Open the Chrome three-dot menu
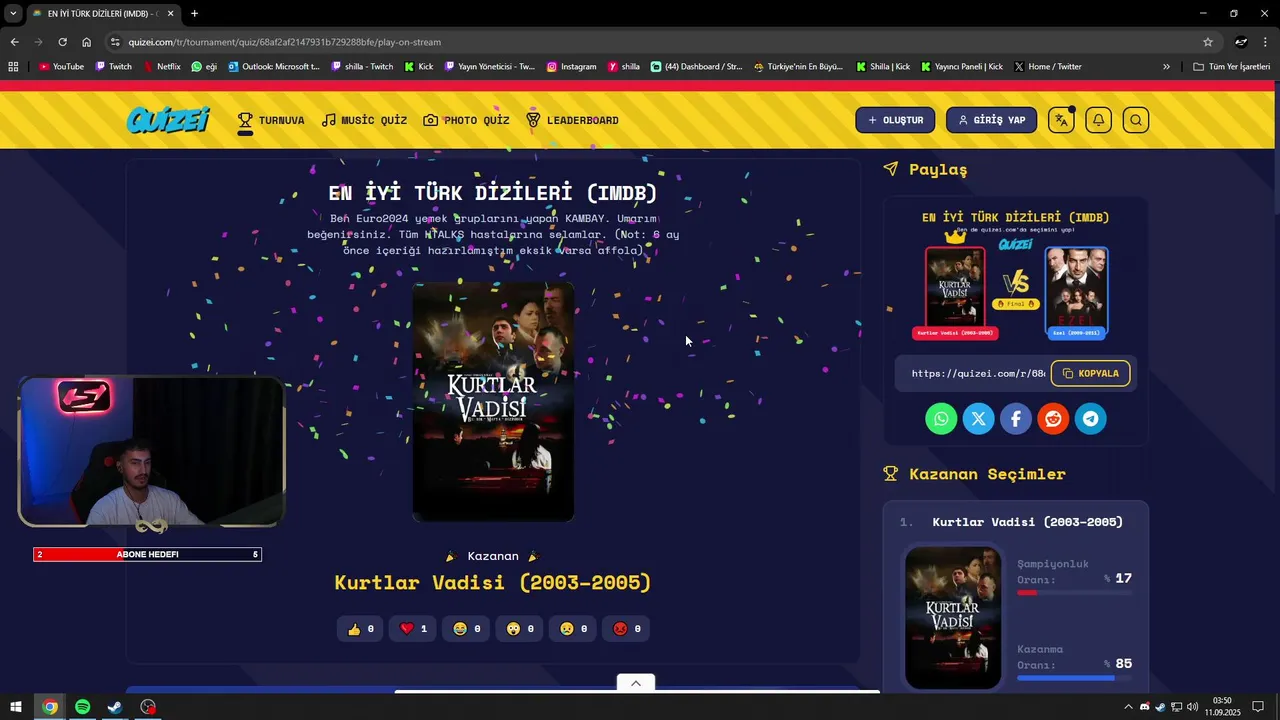 1266,42
